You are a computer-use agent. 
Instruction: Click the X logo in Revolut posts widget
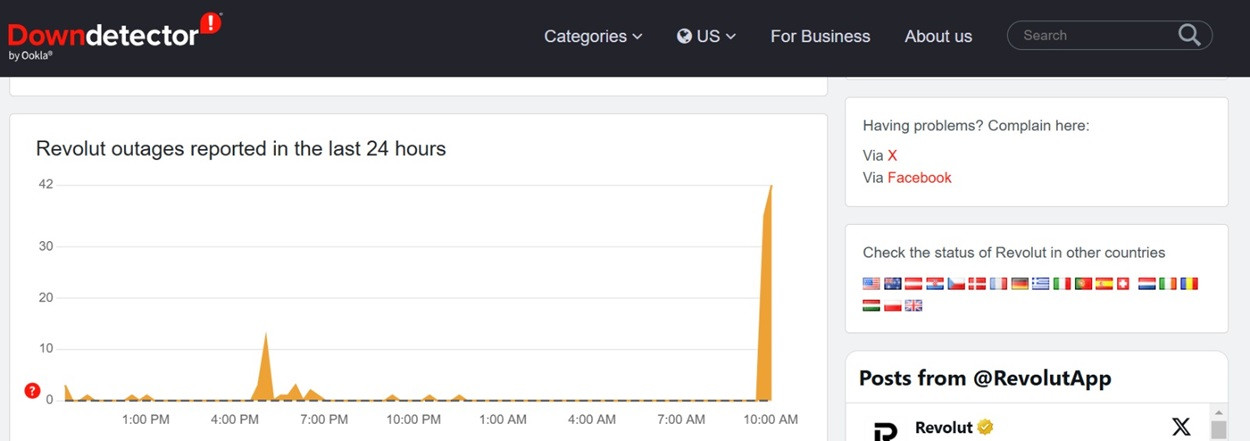pos(1181,428)
